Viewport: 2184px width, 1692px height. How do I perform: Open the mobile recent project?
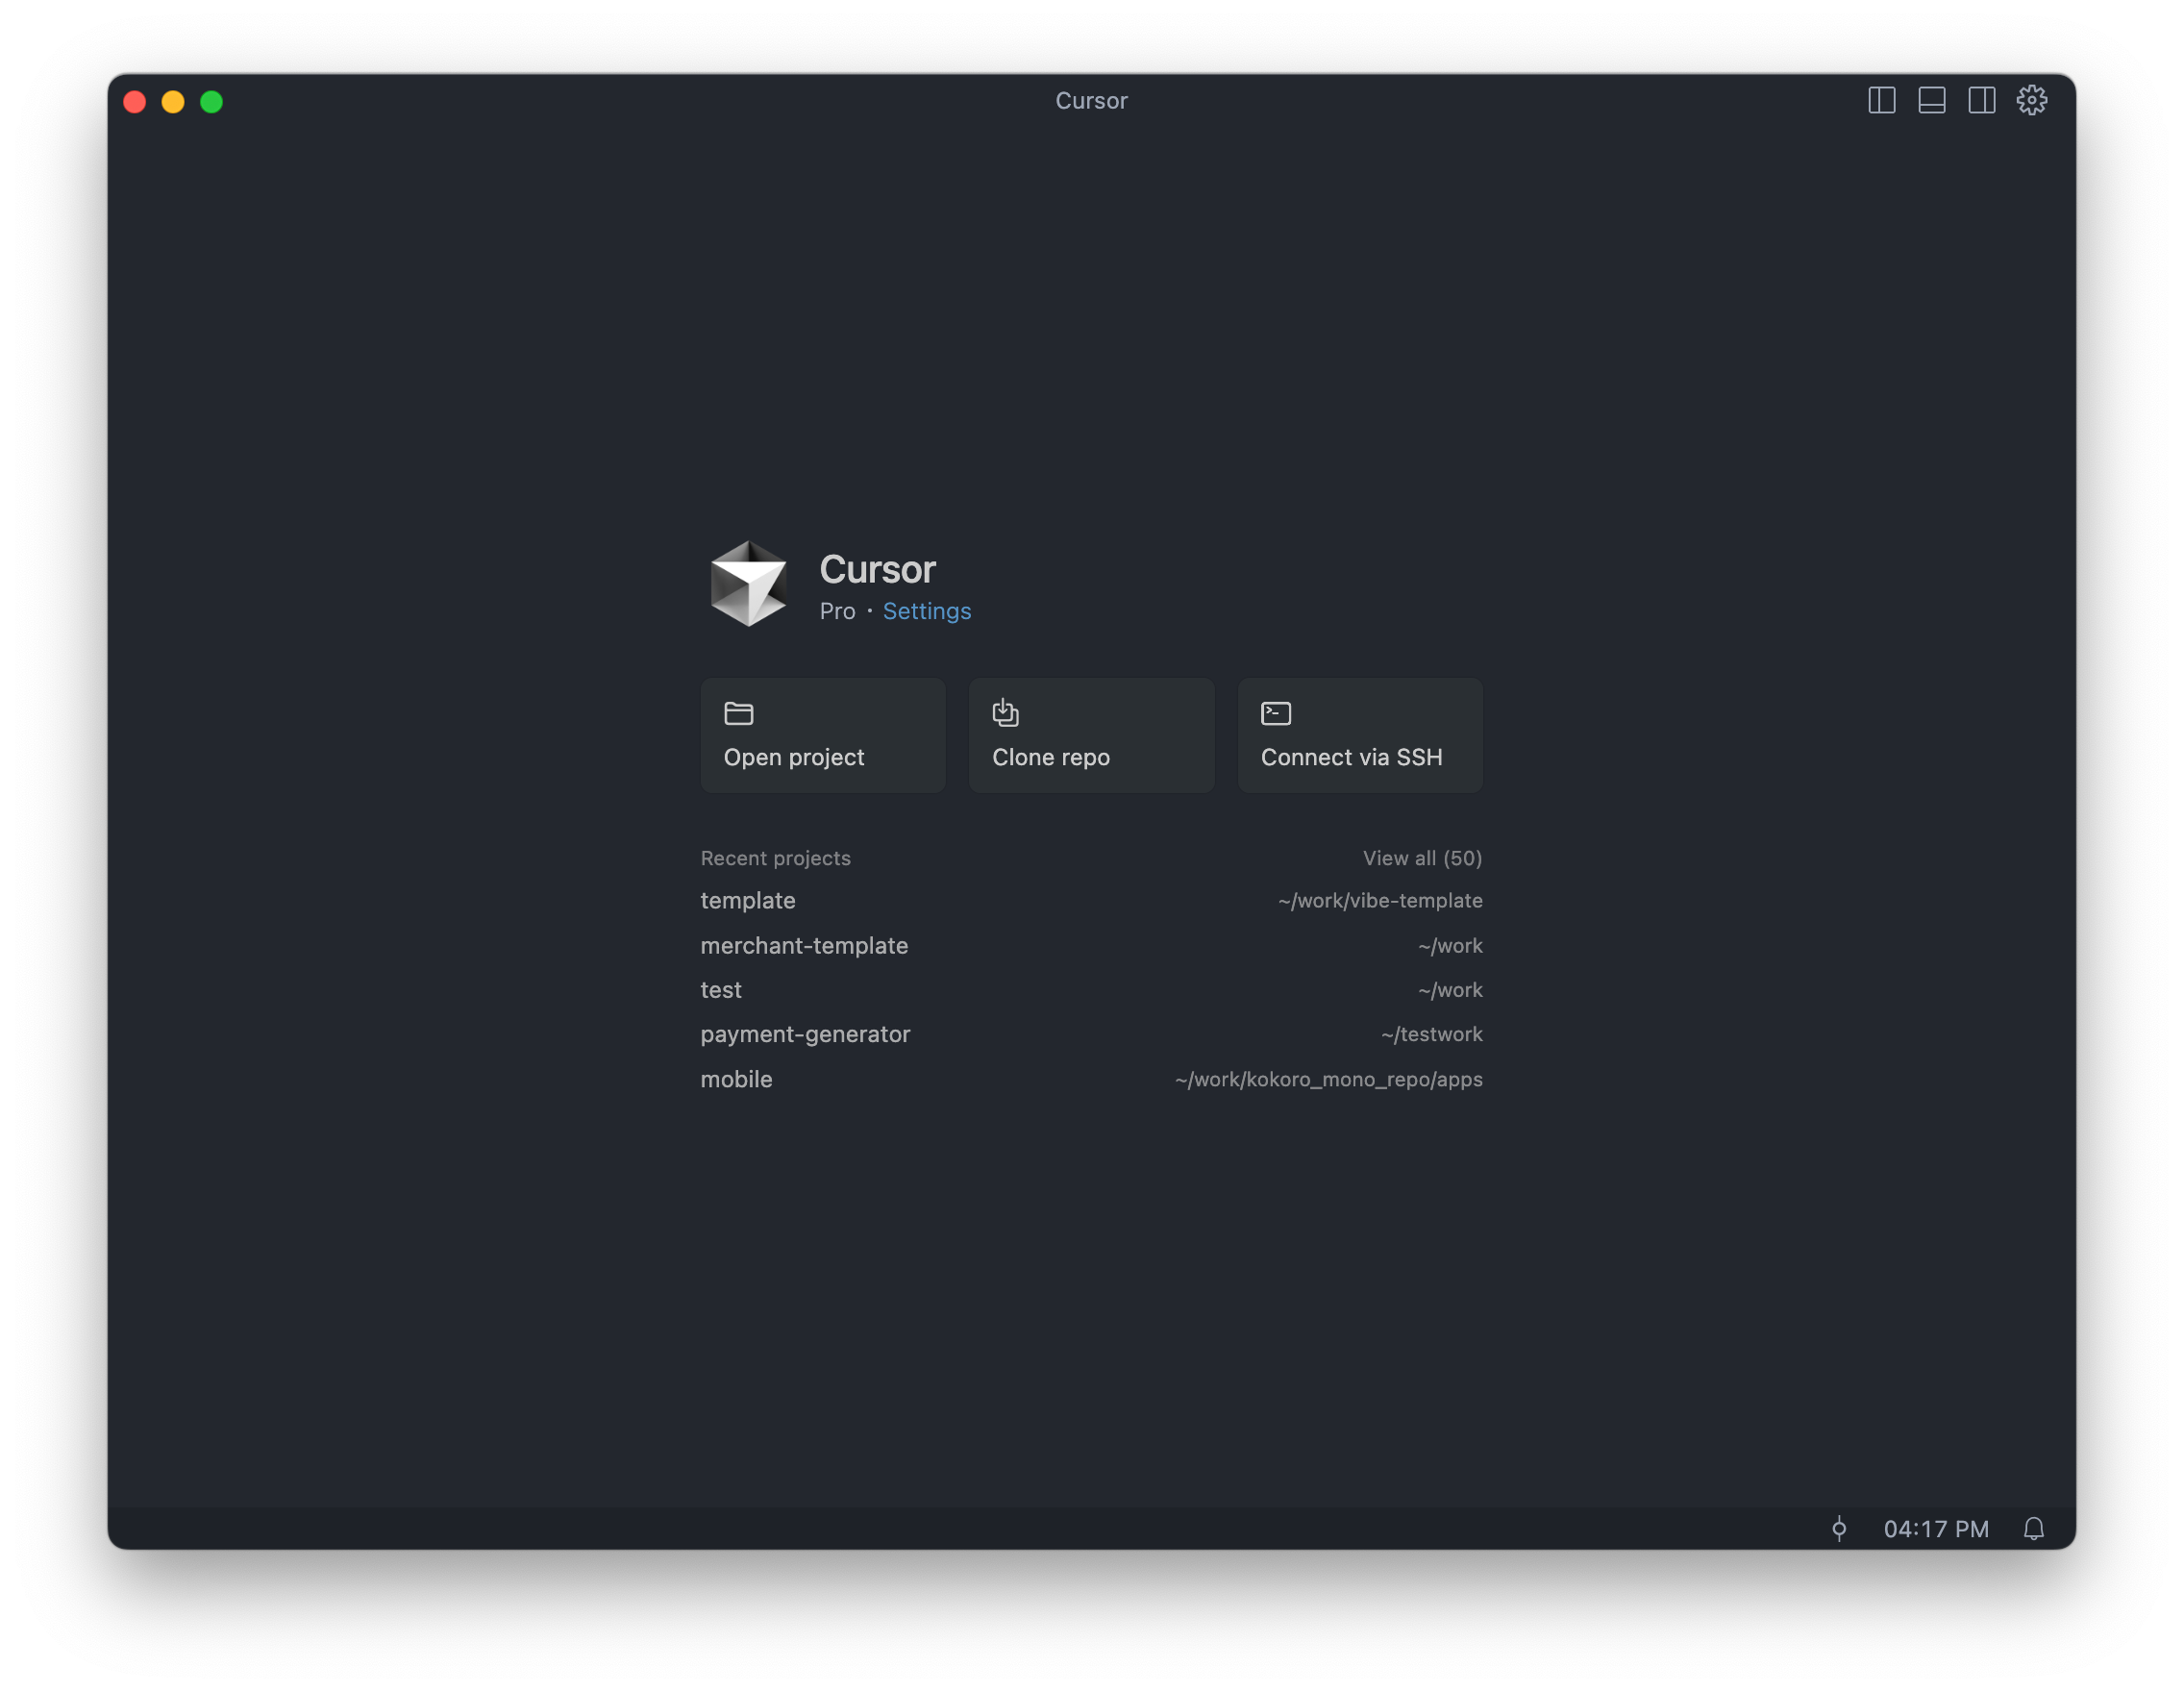coord(736,1079)
